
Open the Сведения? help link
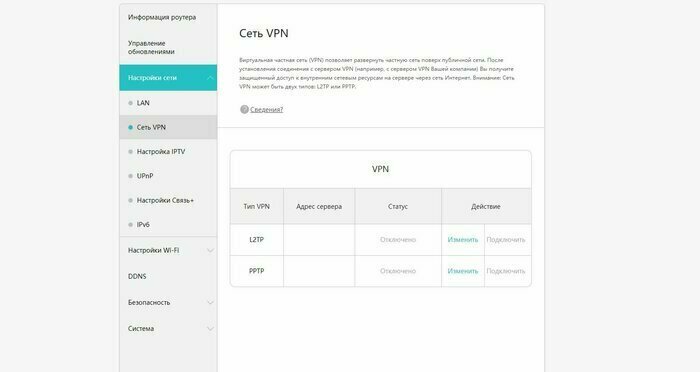(x=267, y=109)
